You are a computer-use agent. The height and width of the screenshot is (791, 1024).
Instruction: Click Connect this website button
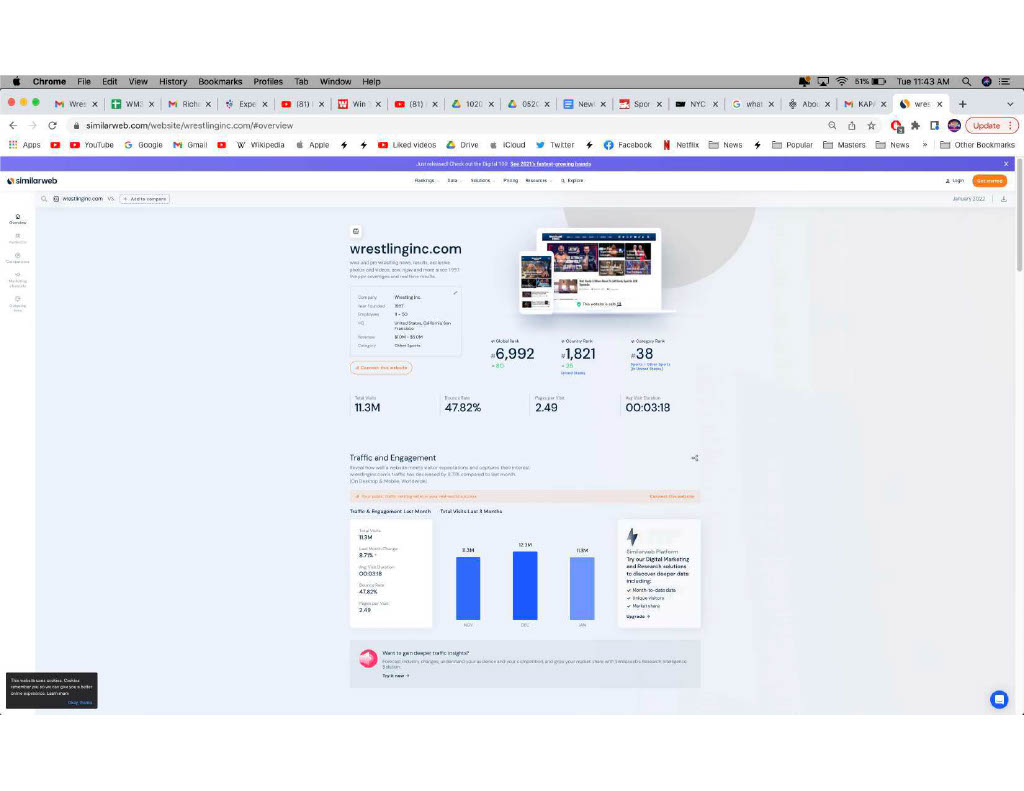381,368
